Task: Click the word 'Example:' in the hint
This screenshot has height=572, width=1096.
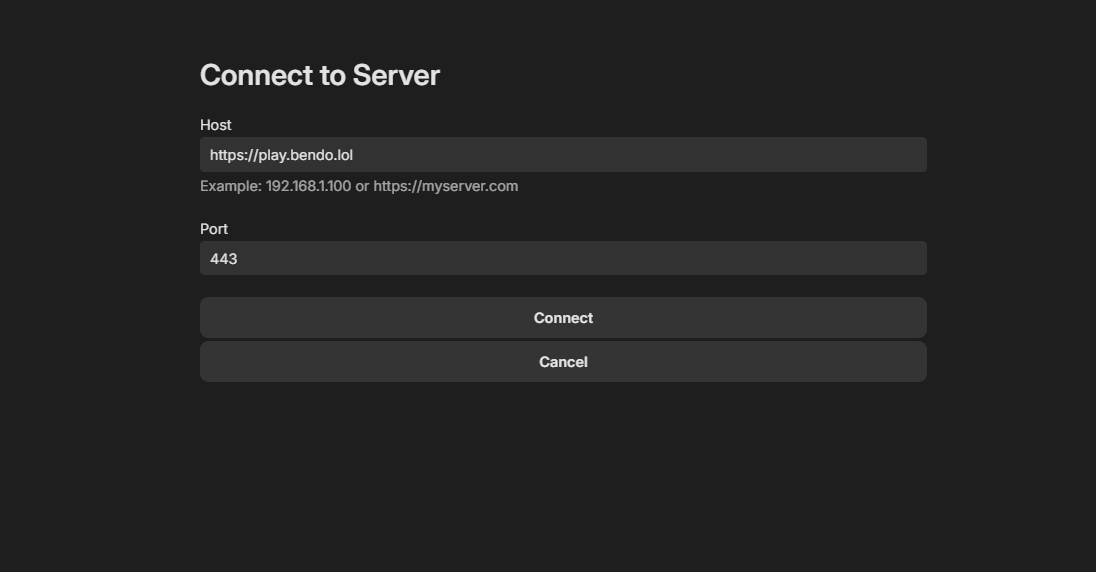Action: coord(230,186)
